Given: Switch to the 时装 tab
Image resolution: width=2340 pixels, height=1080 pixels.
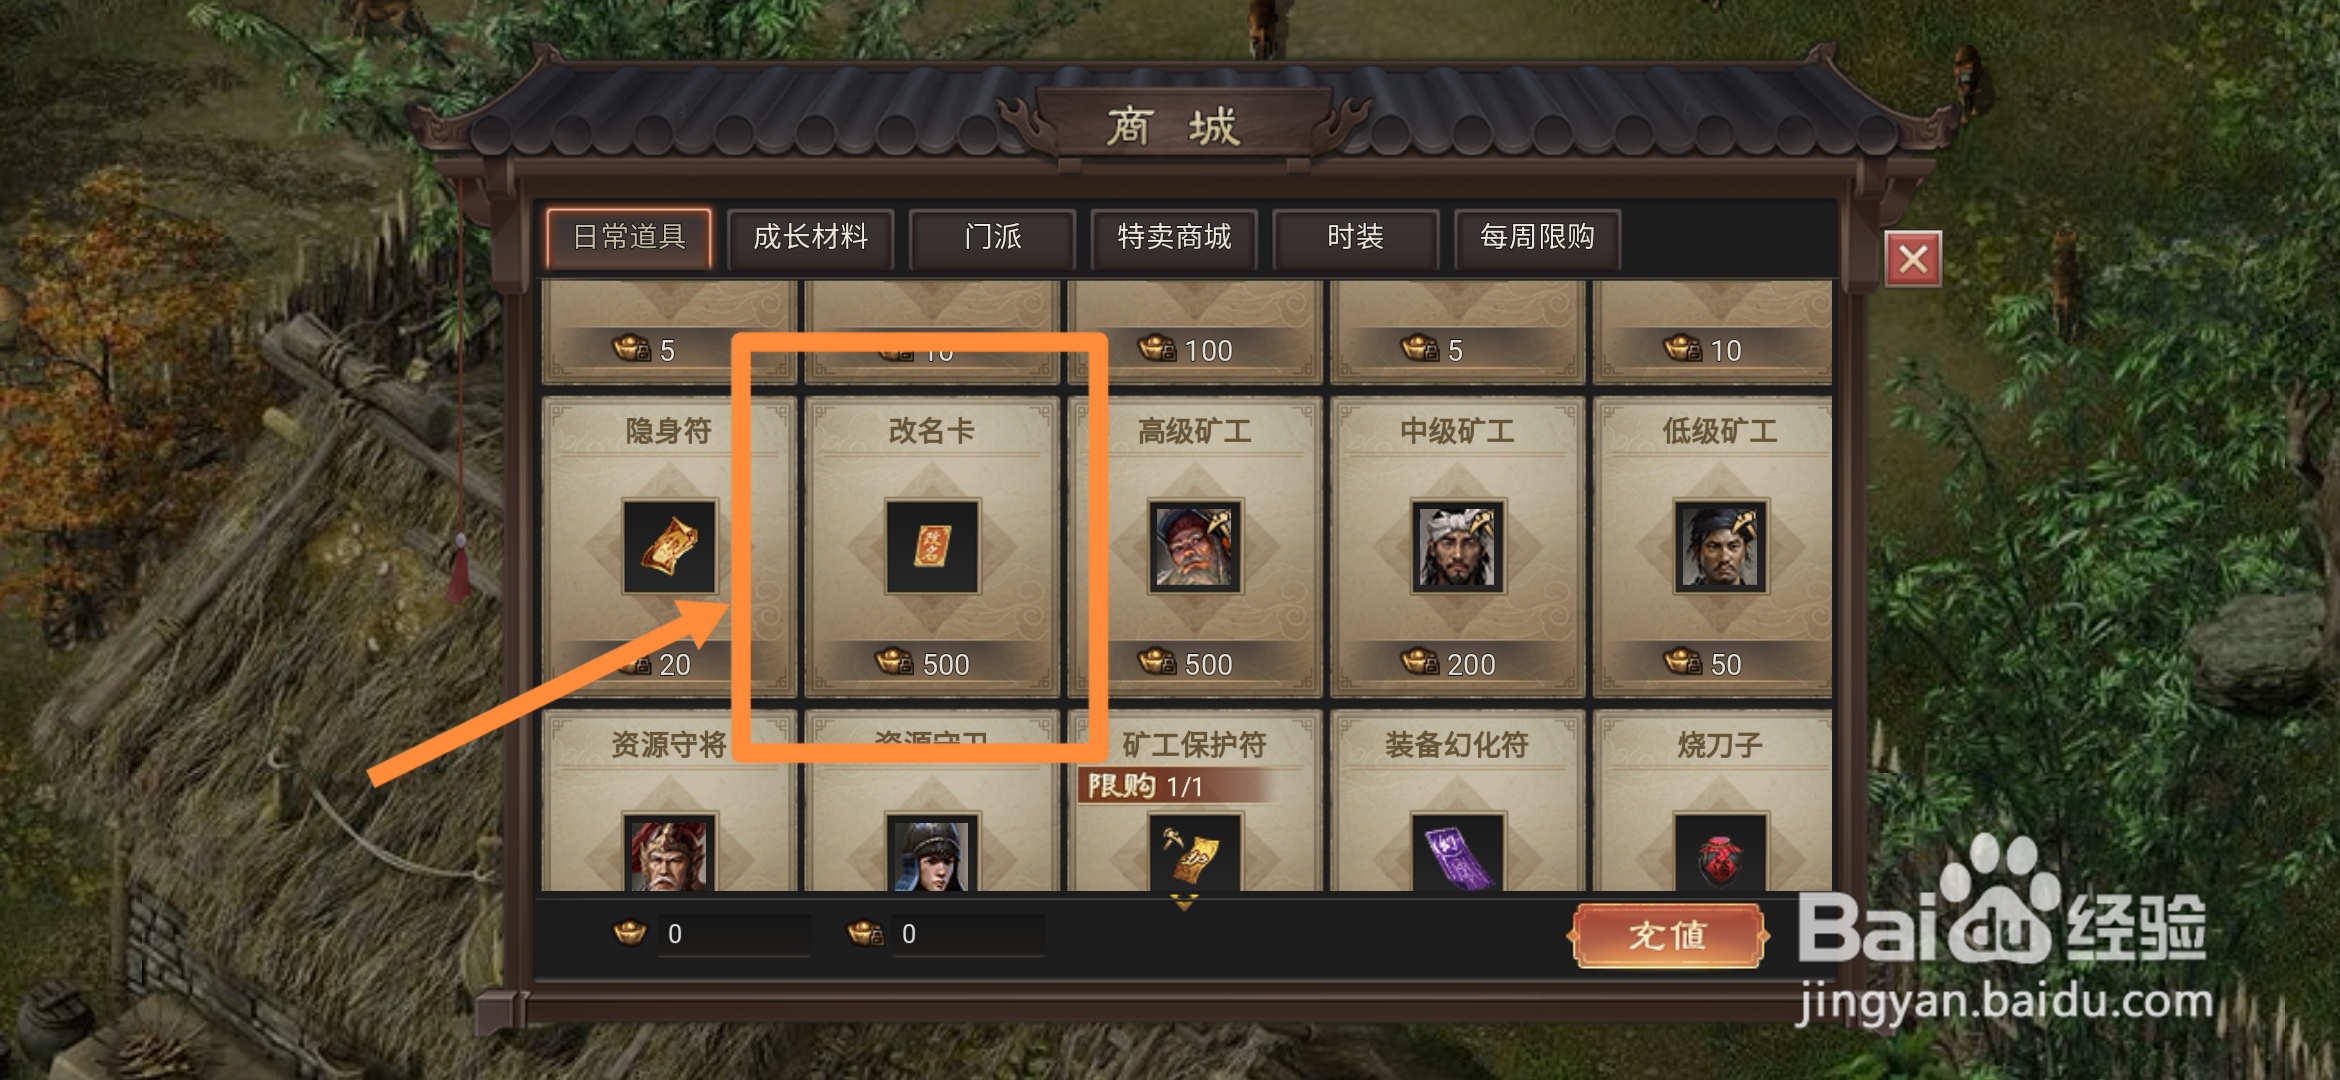Looking at the screenshot, I should (1356, 238).
